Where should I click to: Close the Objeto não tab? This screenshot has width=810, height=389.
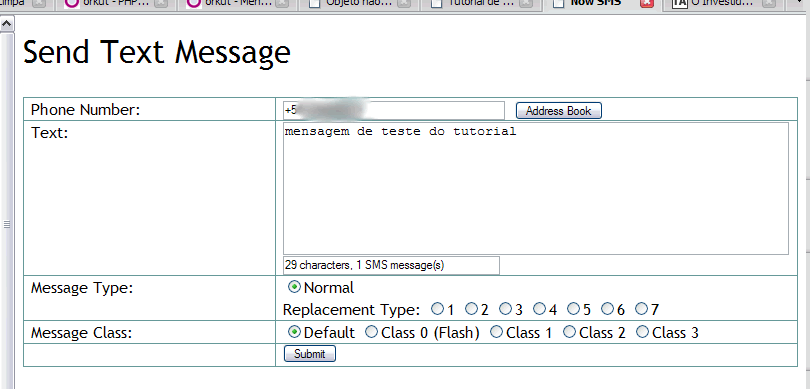pos(404,4)
